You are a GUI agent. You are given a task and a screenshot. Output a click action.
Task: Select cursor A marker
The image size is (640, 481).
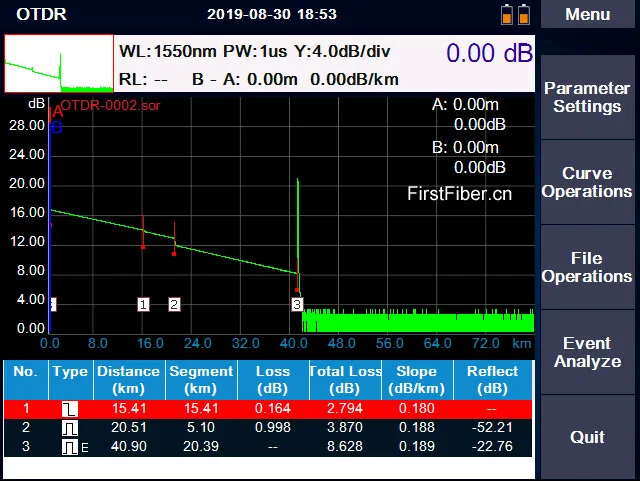point(56,112)
